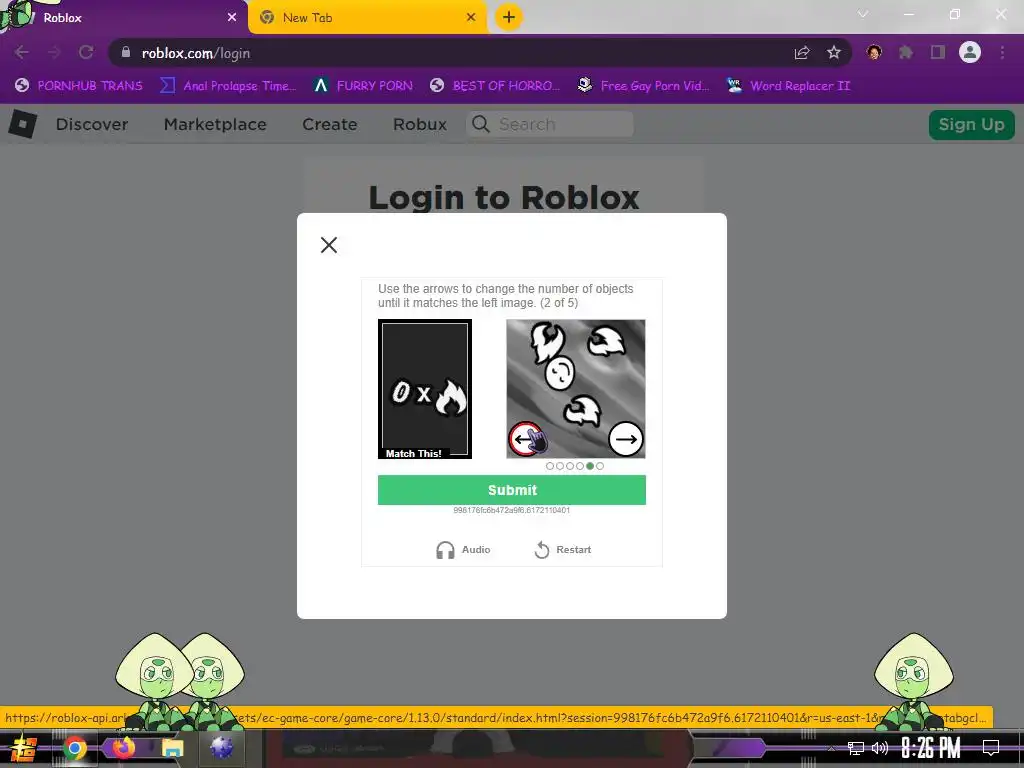Open the Robux page

[420, 124]
